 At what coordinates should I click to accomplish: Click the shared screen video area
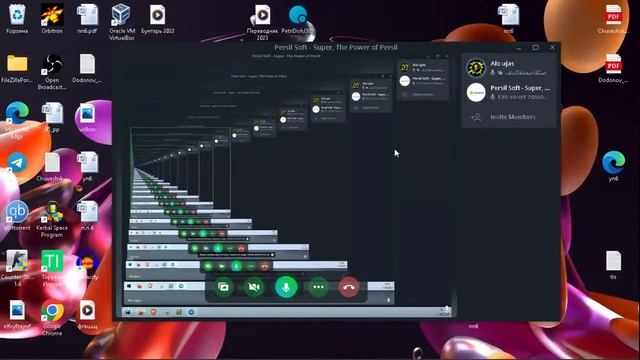pos(286,186)
